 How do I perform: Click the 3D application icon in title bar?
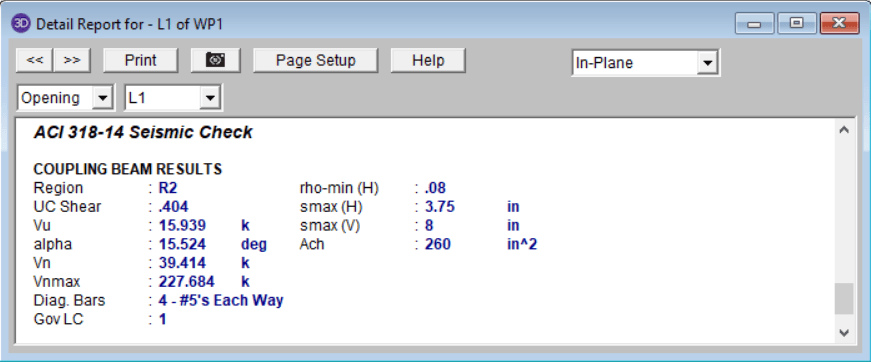coord(21,23)
